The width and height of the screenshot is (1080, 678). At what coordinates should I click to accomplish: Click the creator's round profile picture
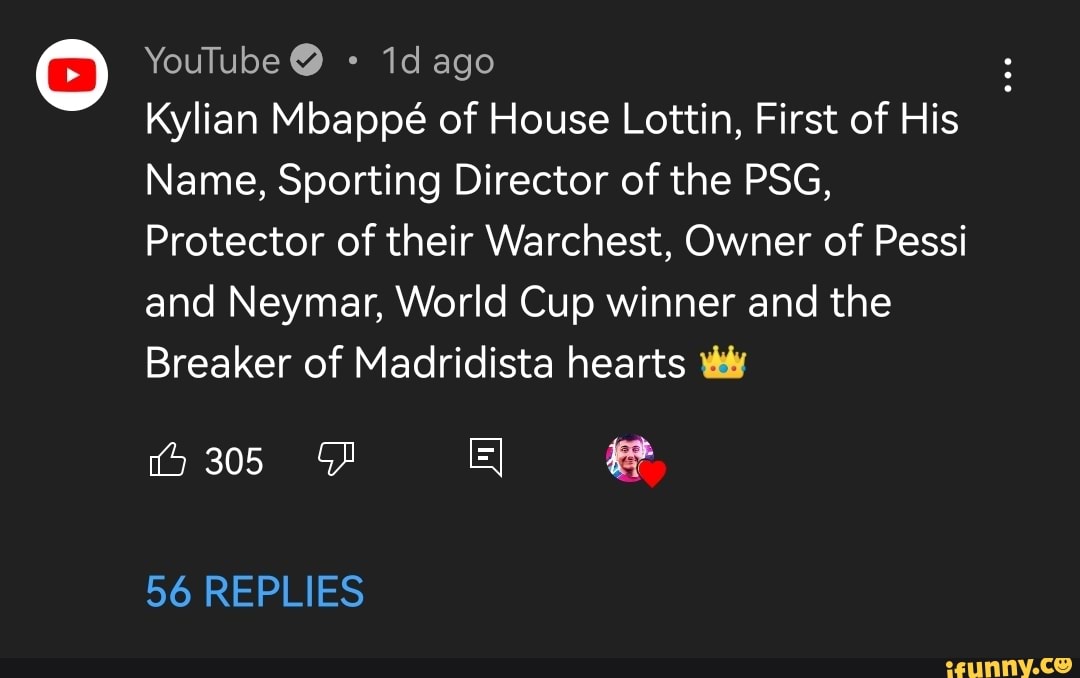[x=627, y=458]
